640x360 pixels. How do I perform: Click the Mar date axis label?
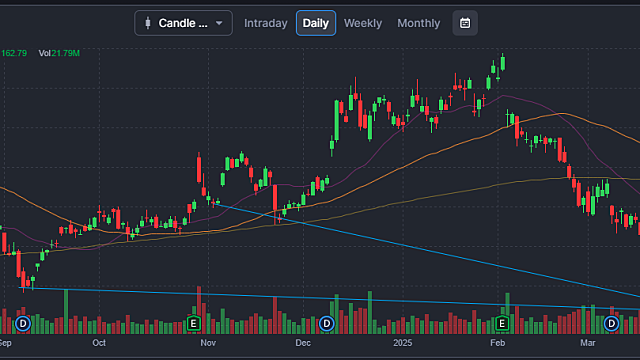click(x=588, y=343)
